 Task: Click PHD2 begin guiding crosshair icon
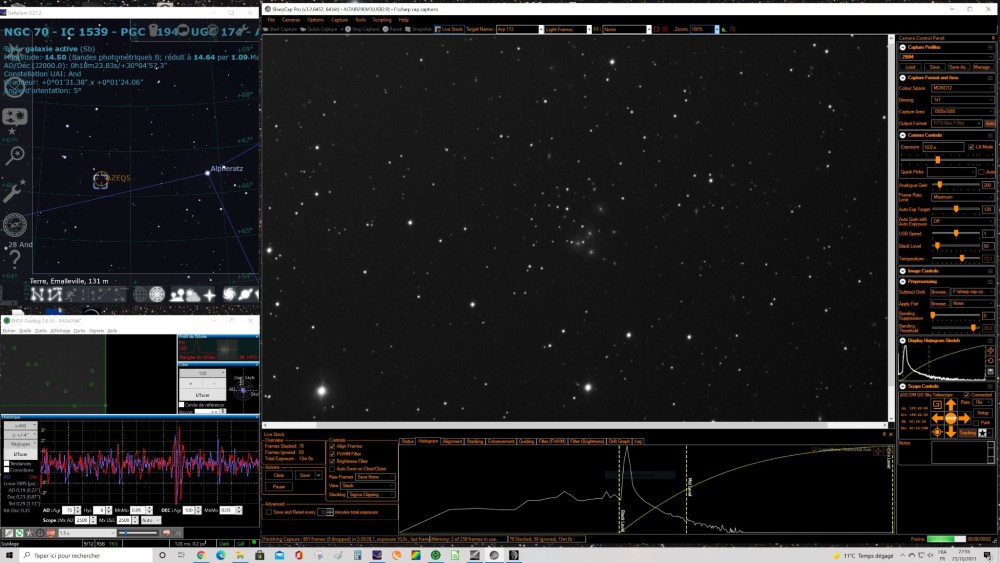coord(40,533)
